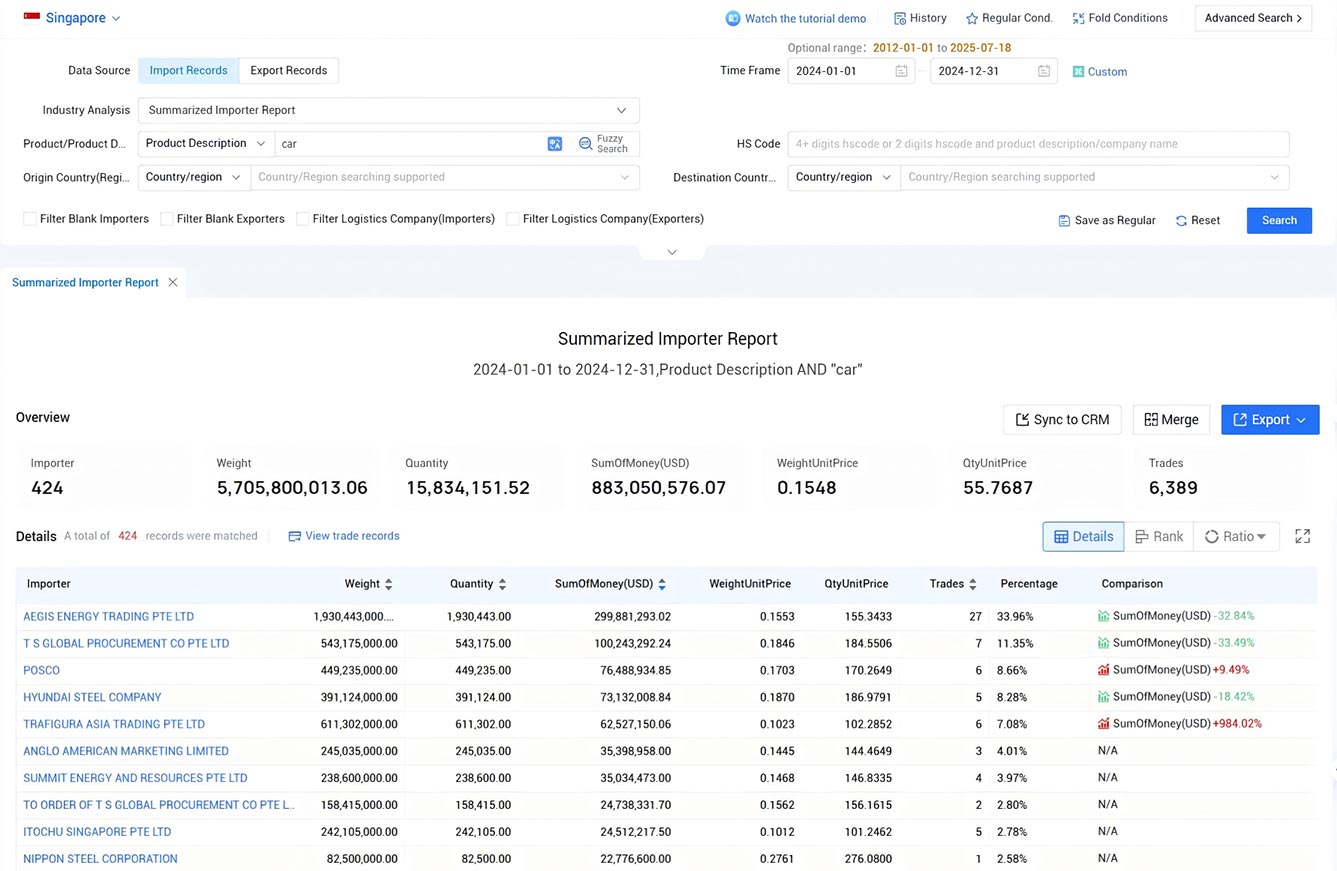Open TRAFIGURA ASIA TRADING PTE LTD link
Viewport: 1337px width, 871px height.
(114, 725)
